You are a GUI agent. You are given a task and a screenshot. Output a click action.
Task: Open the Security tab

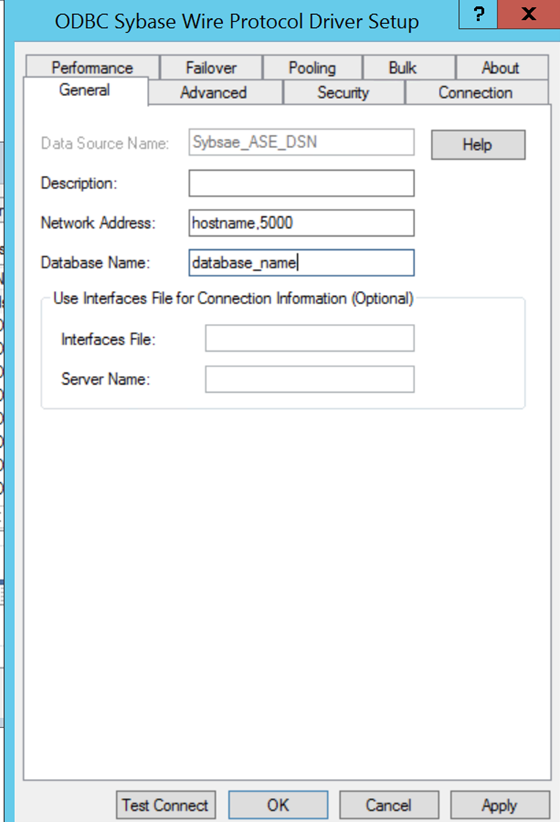pyautogui.click(x=343, y=92)
